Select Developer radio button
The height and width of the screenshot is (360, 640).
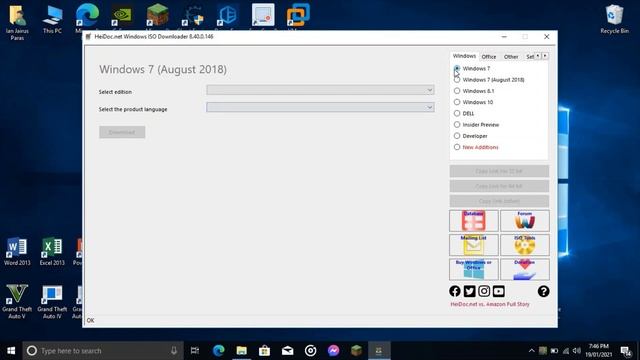coord(457,136)
